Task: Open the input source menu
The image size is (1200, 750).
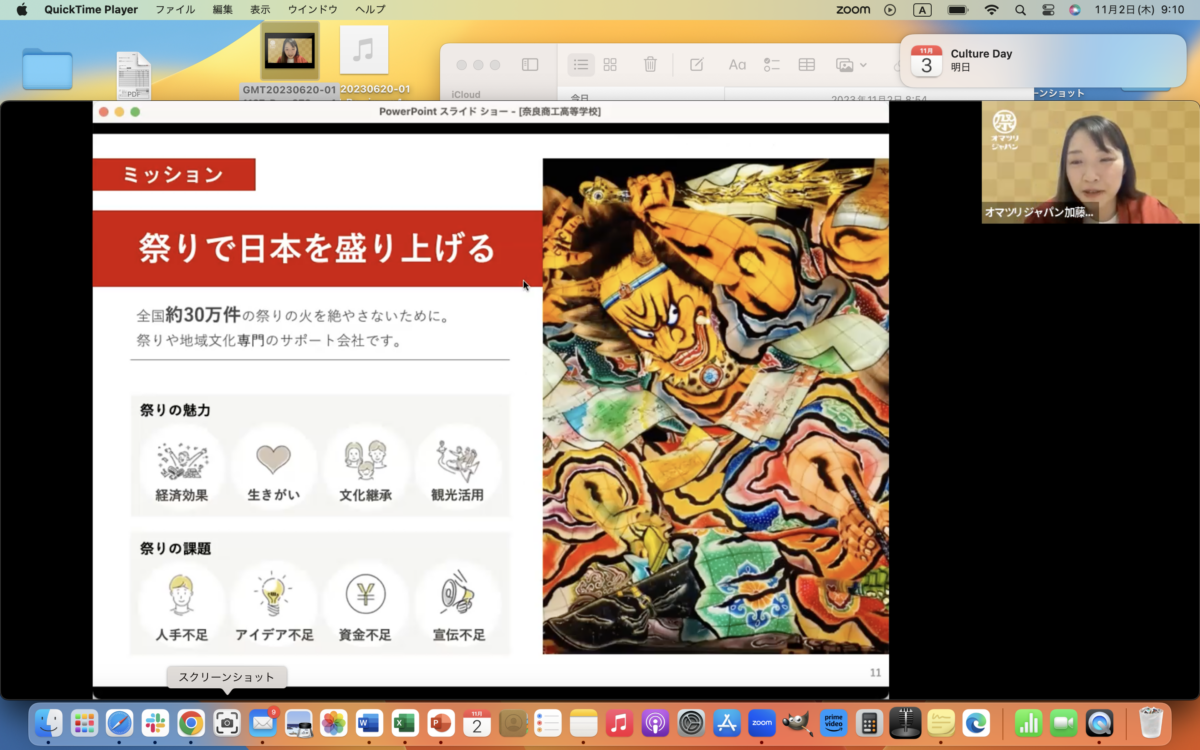Action: coord(922,10)
